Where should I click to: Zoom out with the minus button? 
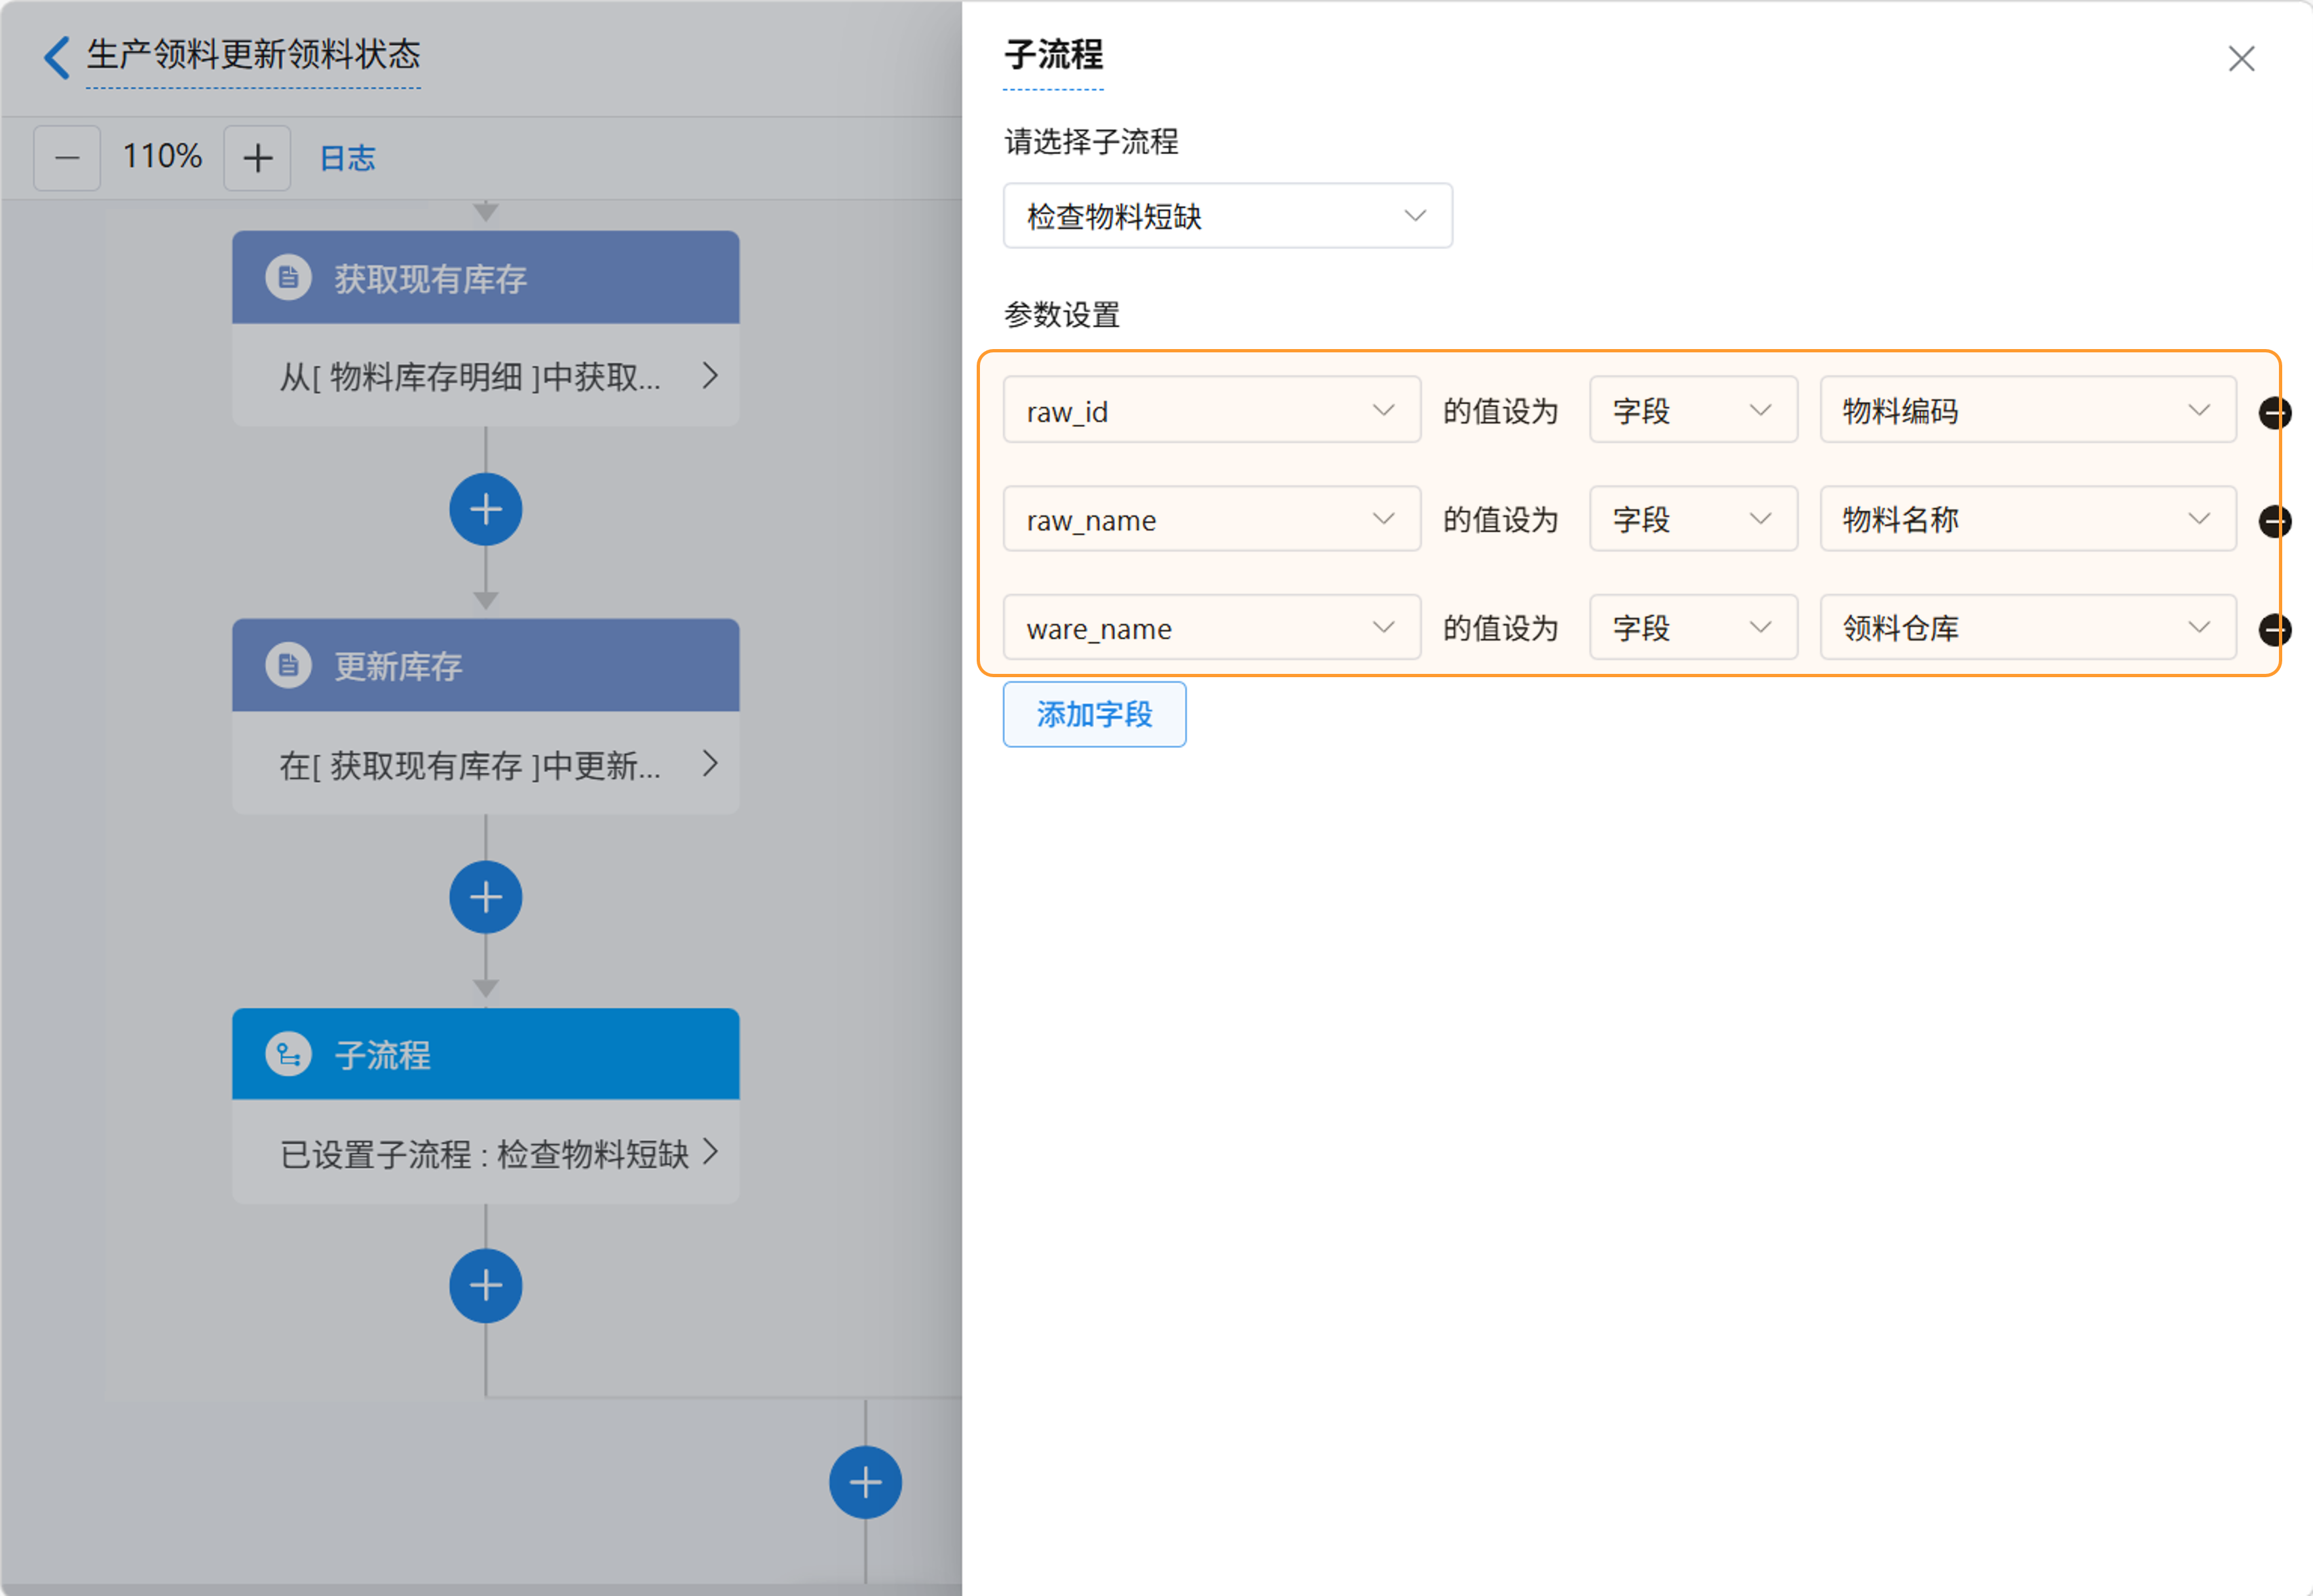pos(67,158)
